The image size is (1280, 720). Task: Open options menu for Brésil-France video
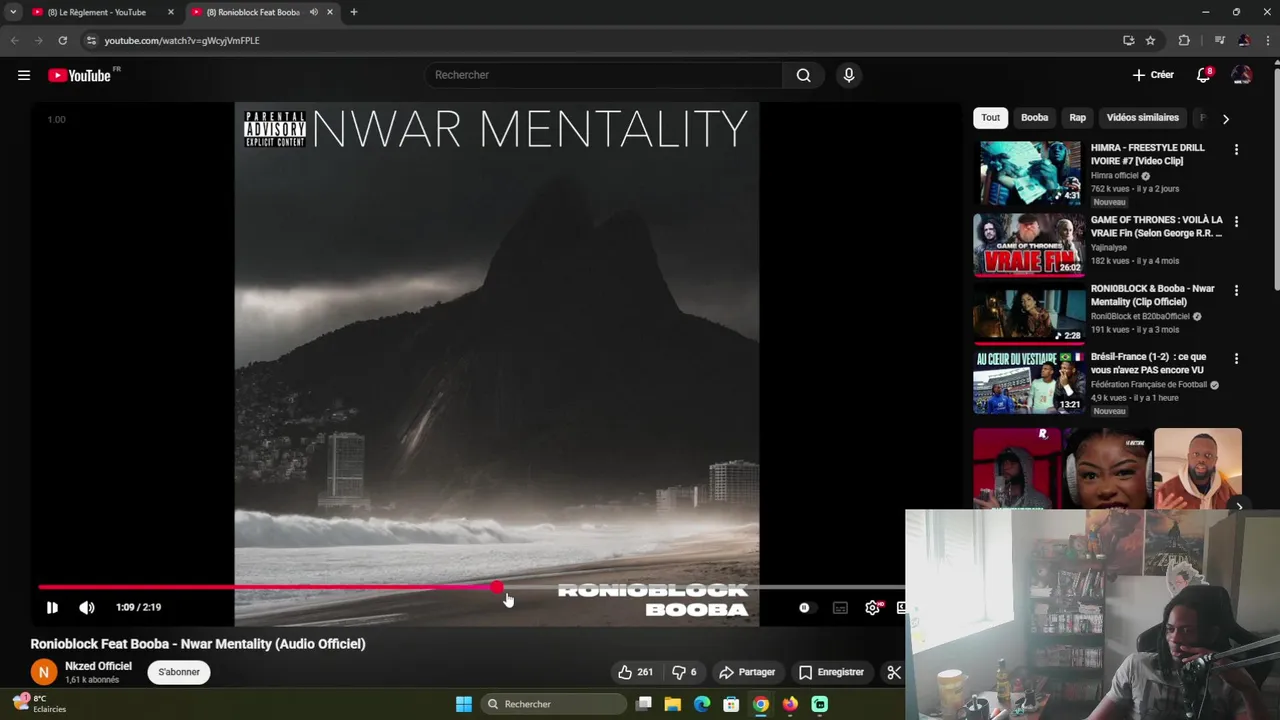coord(1236,359)
